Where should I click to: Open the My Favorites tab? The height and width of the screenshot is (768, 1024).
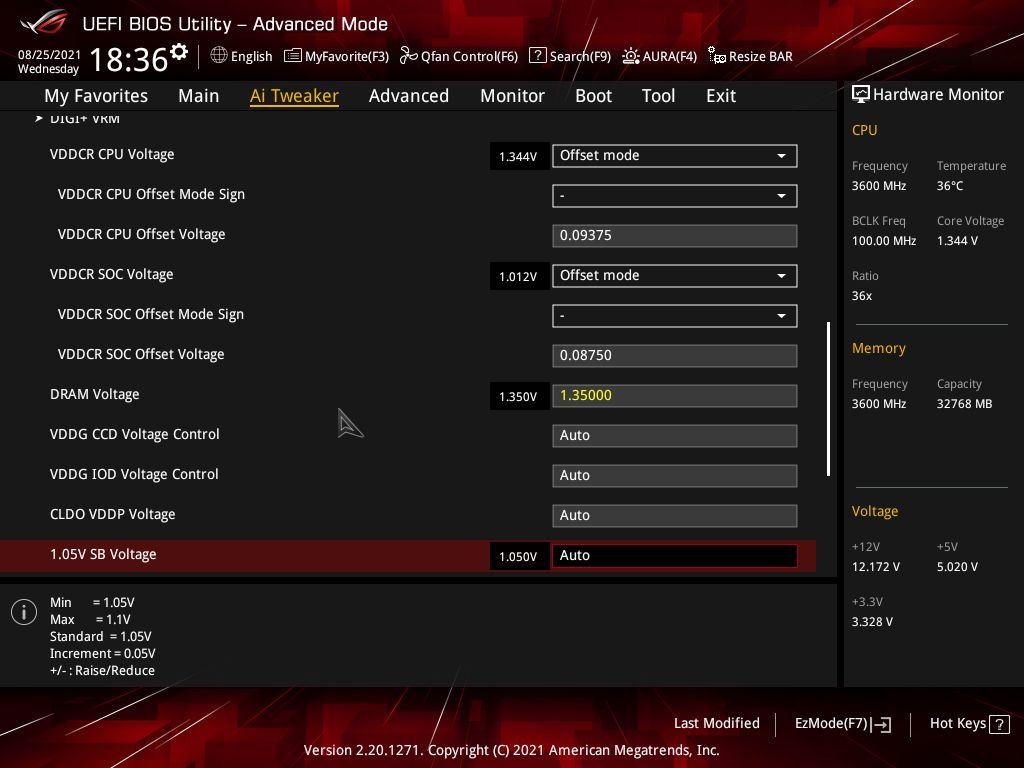point(96,96)
